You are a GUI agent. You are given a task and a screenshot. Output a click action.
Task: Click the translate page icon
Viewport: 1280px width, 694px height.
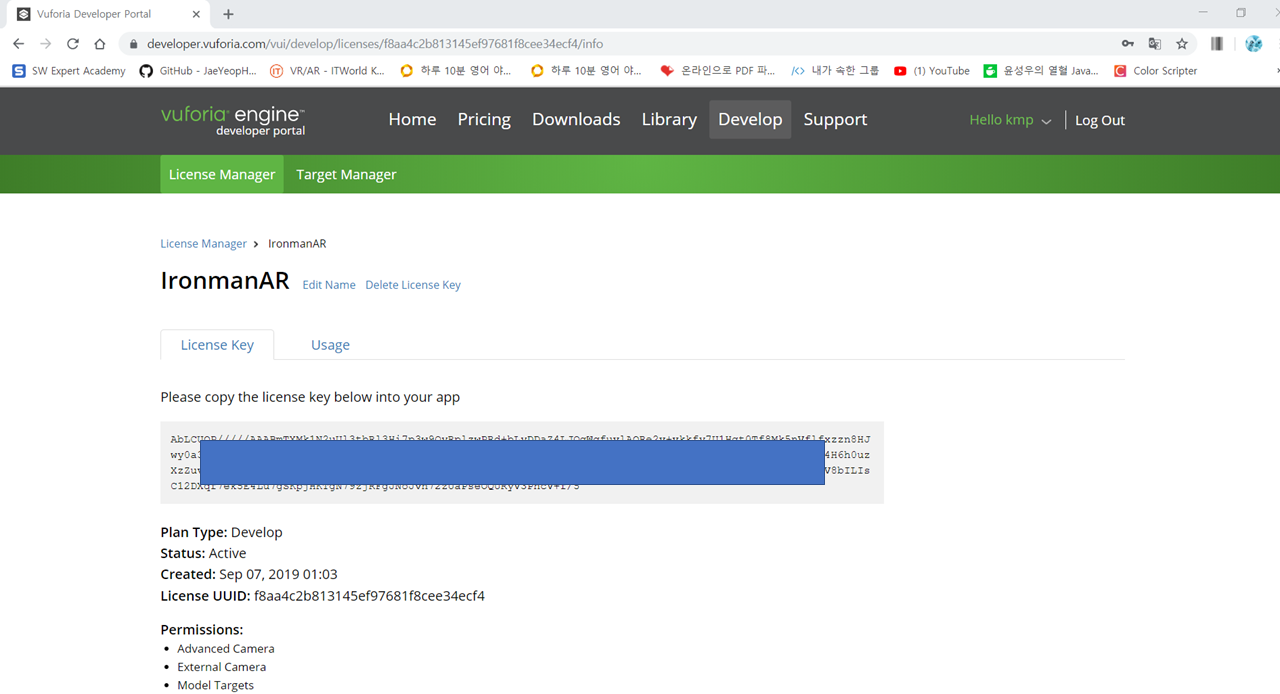pos(1155,44)
